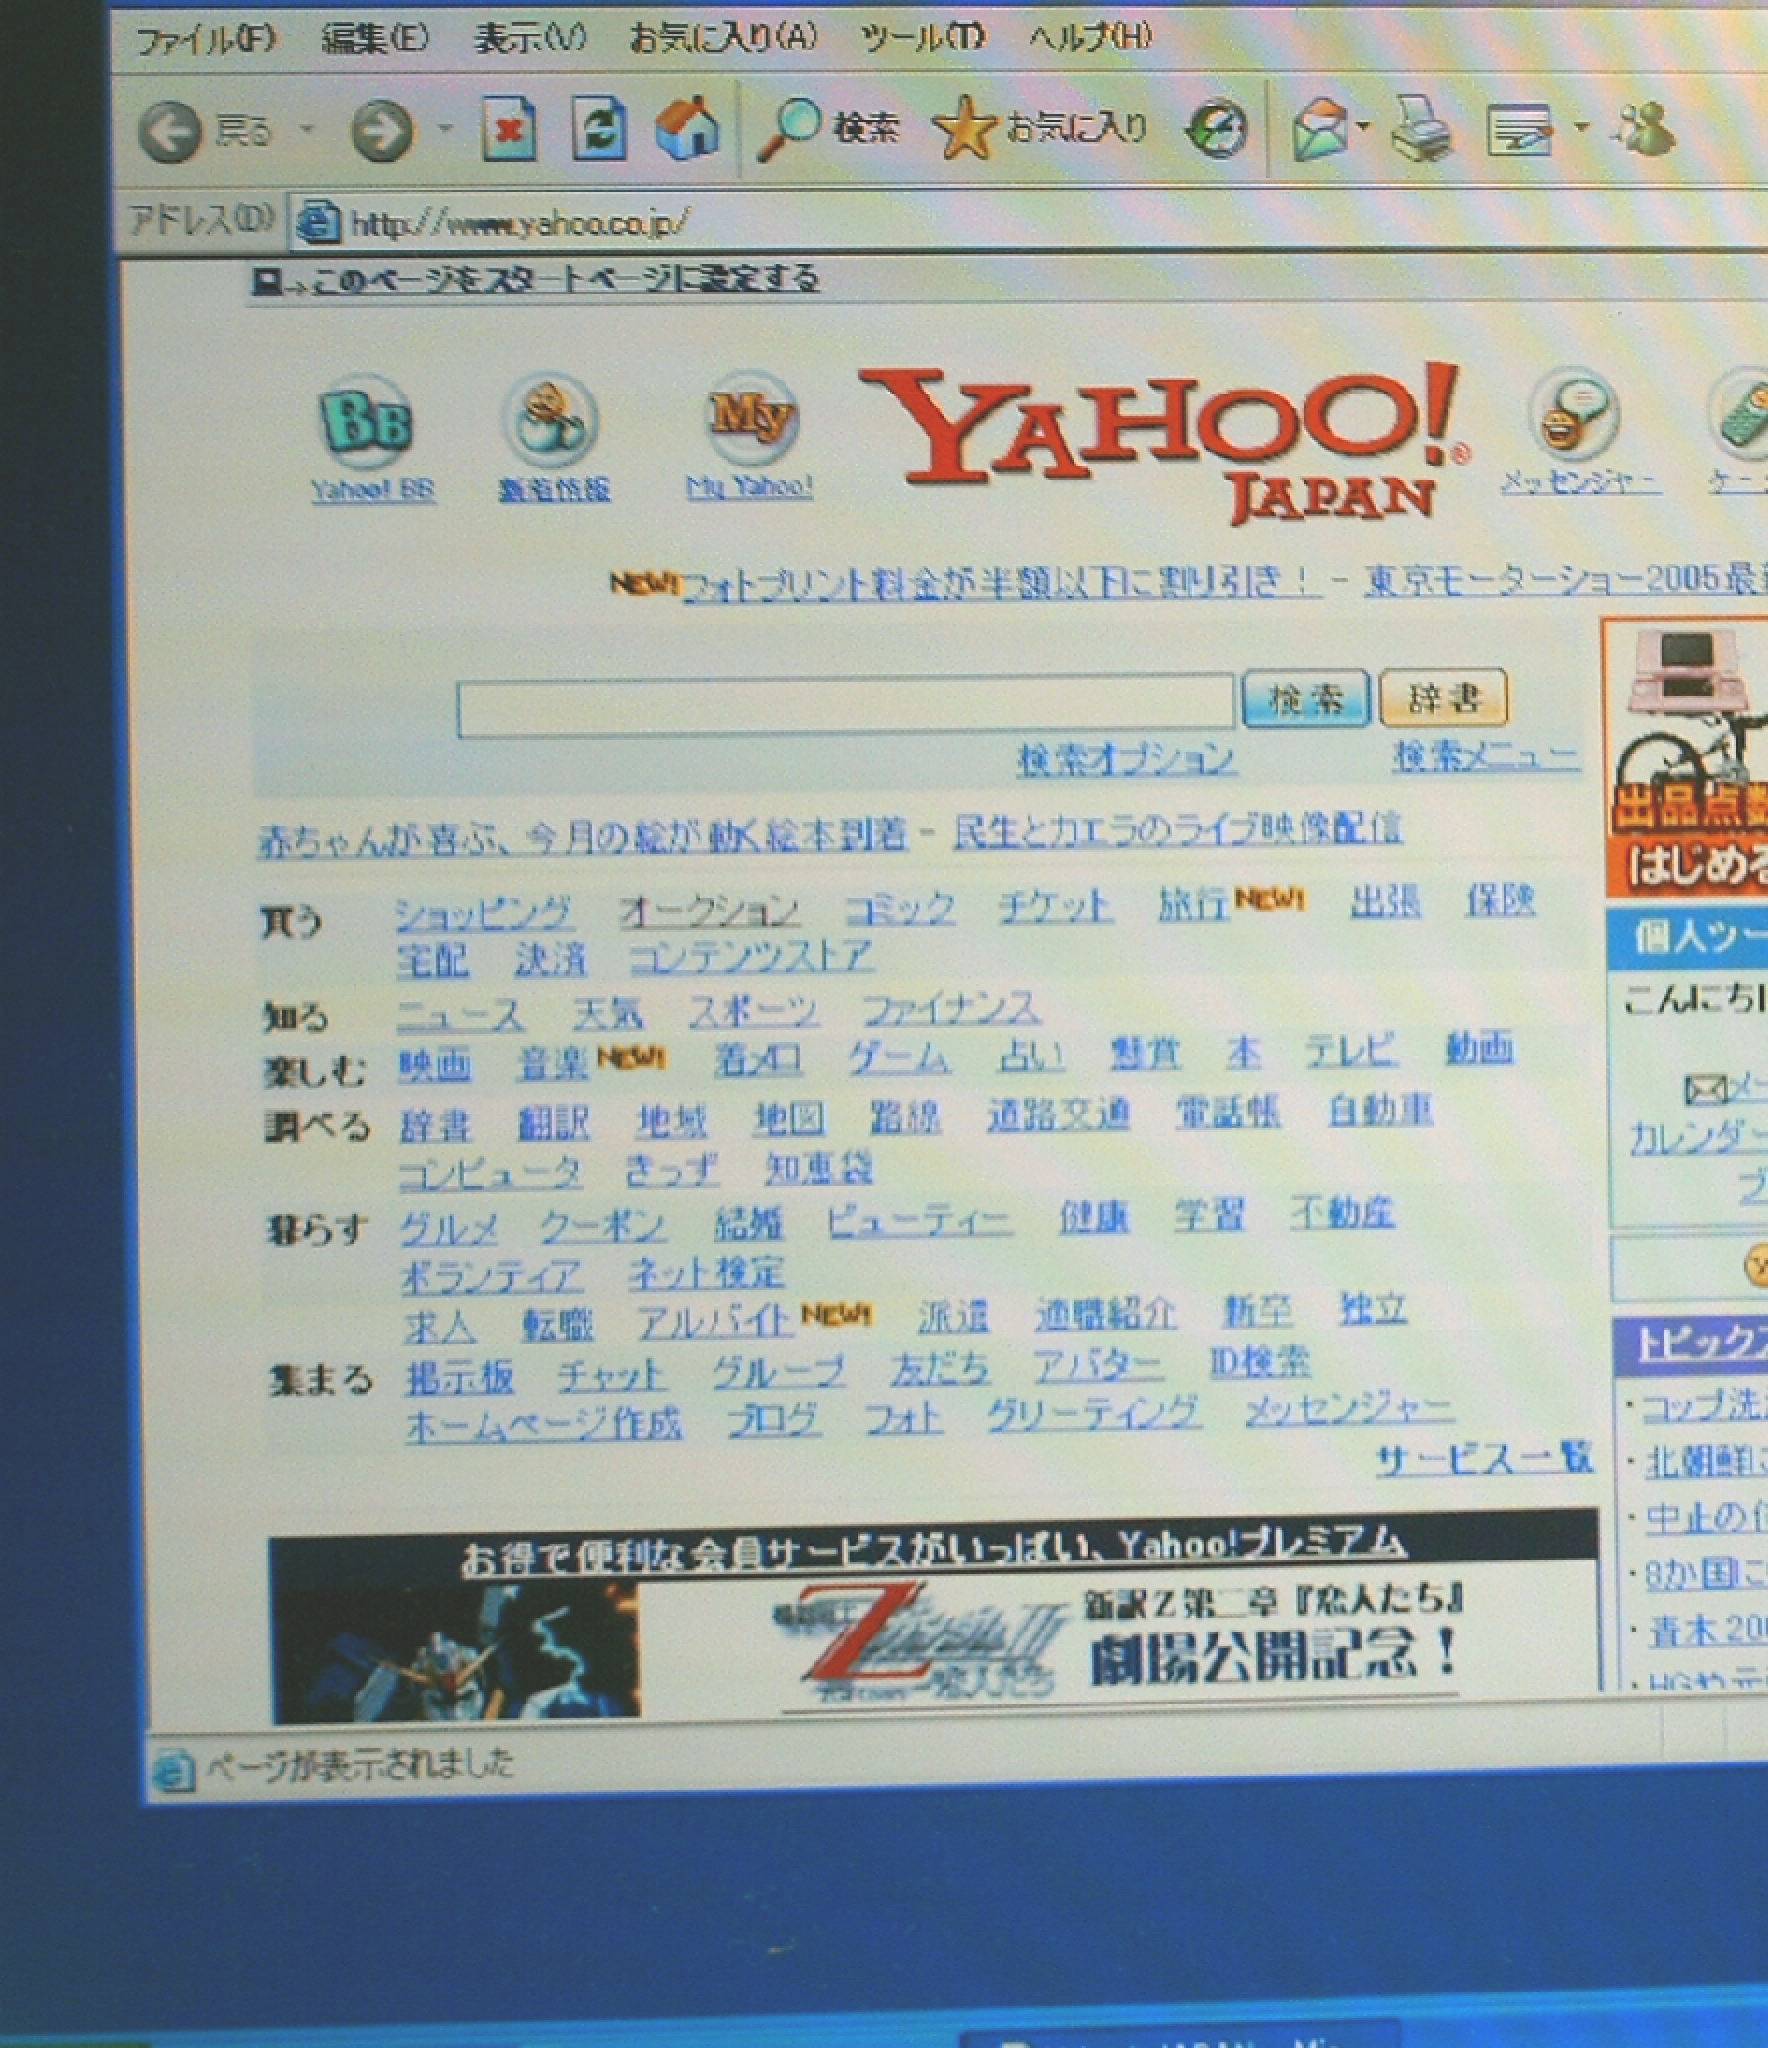Open the Forward button dropdown arrow
1768x2048 pixels.
(446, 129)
